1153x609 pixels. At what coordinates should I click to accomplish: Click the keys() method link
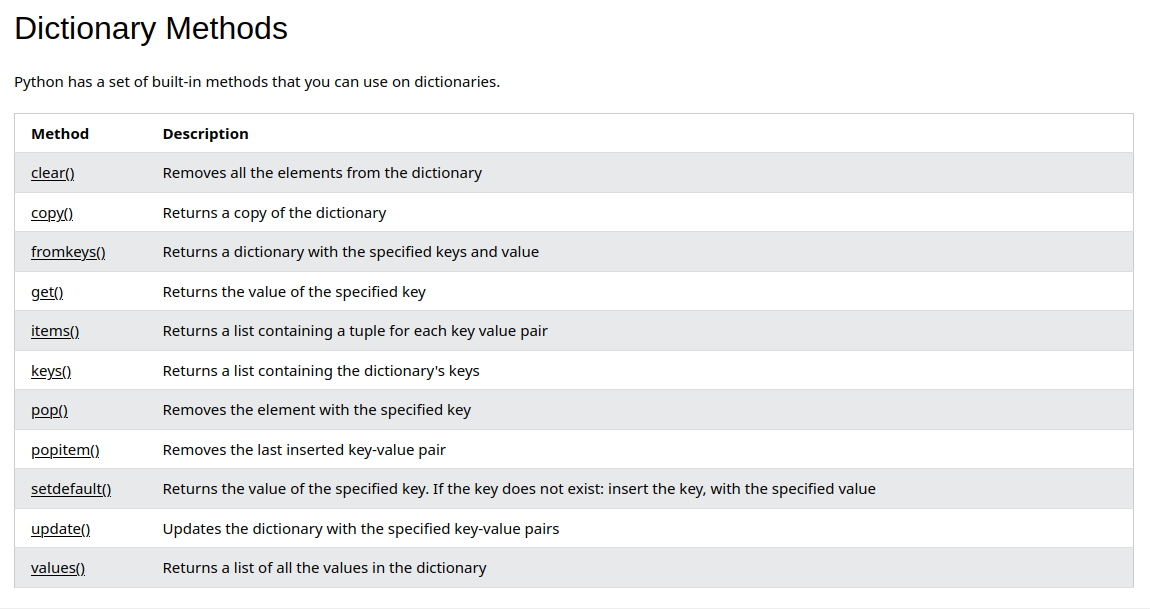tap(51, 371)
